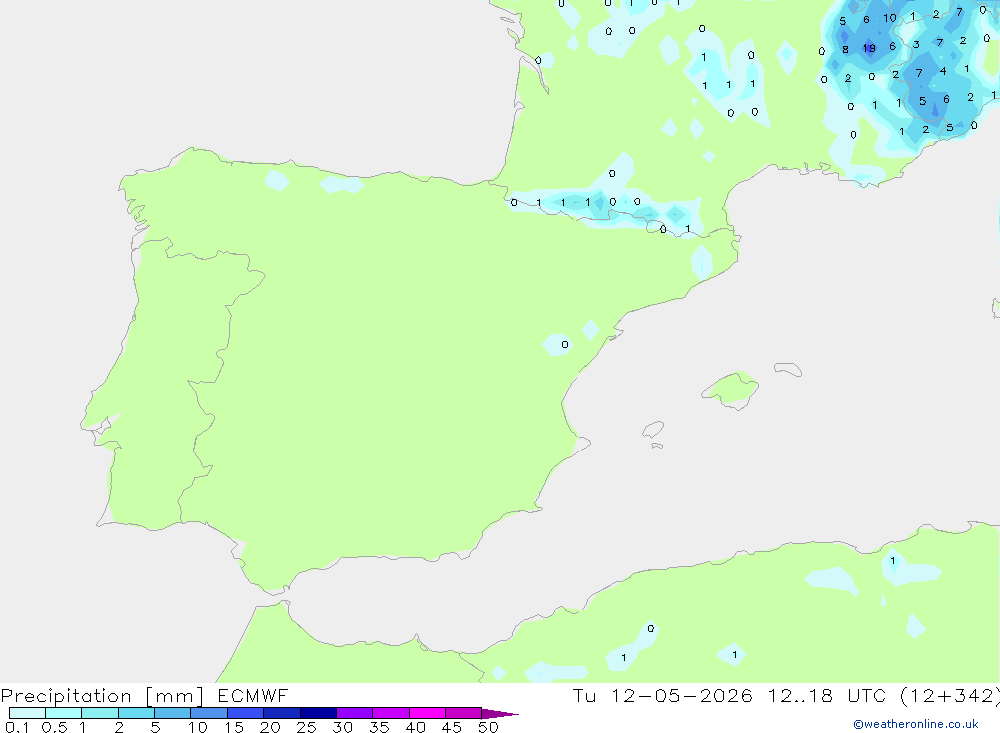Click the '40' legend scale label

[415, 727]
